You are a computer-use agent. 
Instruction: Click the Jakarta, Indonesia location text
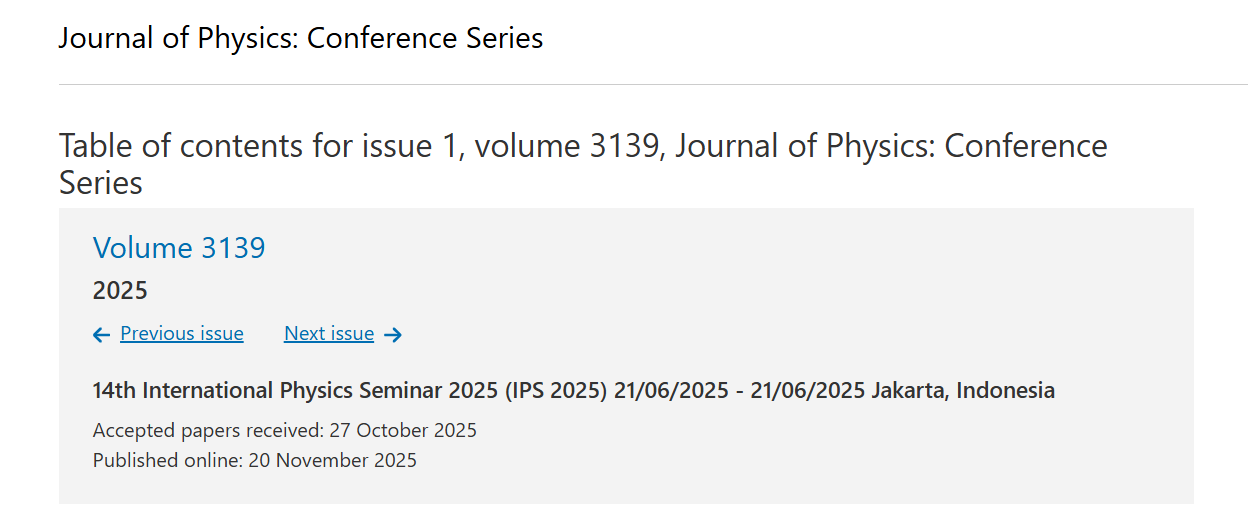[x=962, y=390]
